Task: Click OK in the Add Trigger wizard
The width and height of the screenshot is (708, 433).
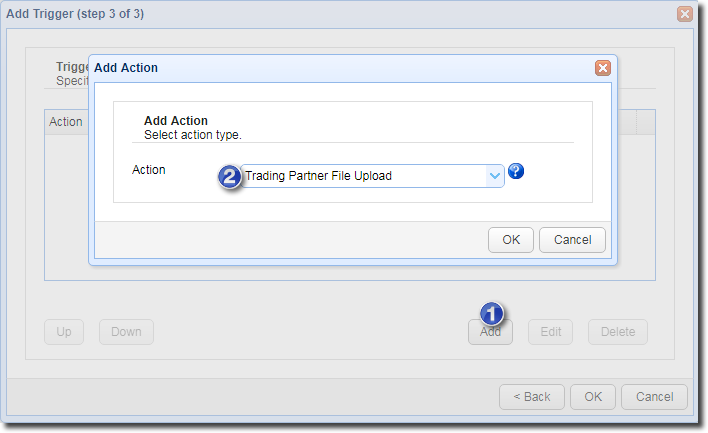Action: 593,397
